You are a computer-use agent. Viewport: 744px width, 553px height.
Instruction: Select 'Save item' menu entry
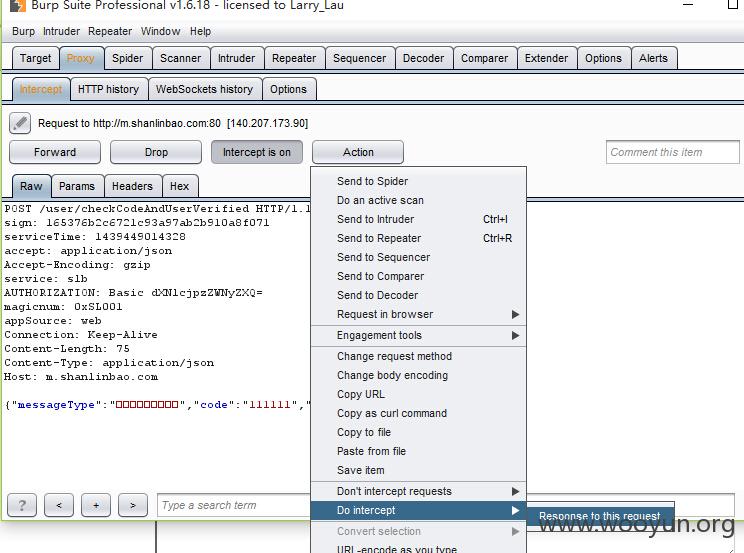tap(418, 470)
